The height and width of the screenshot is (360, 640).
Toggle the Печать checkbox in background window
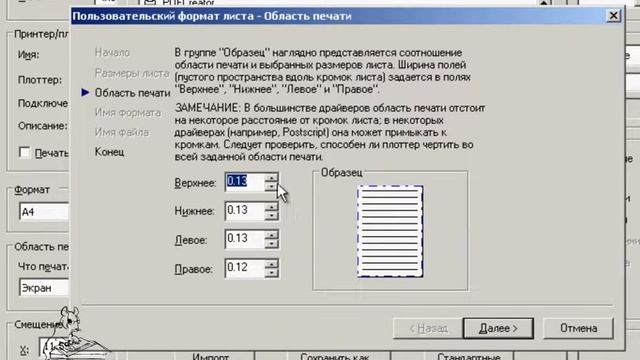coord(24,153)
